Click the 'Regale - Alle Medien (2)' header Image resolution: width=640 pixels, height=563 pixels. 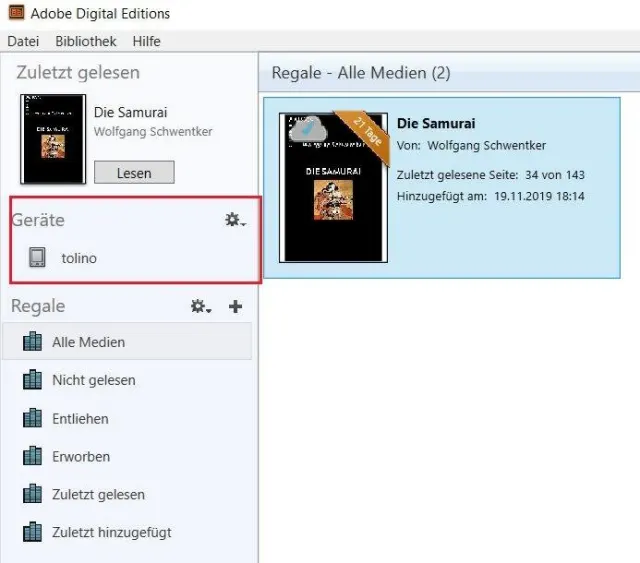pyautogui.click(x=361, y=73)
